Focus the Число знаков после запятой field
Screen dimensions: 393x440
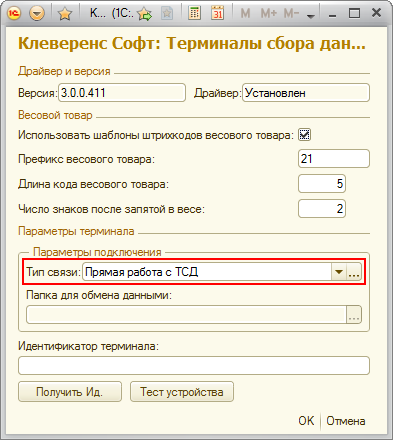pos(322,209)
